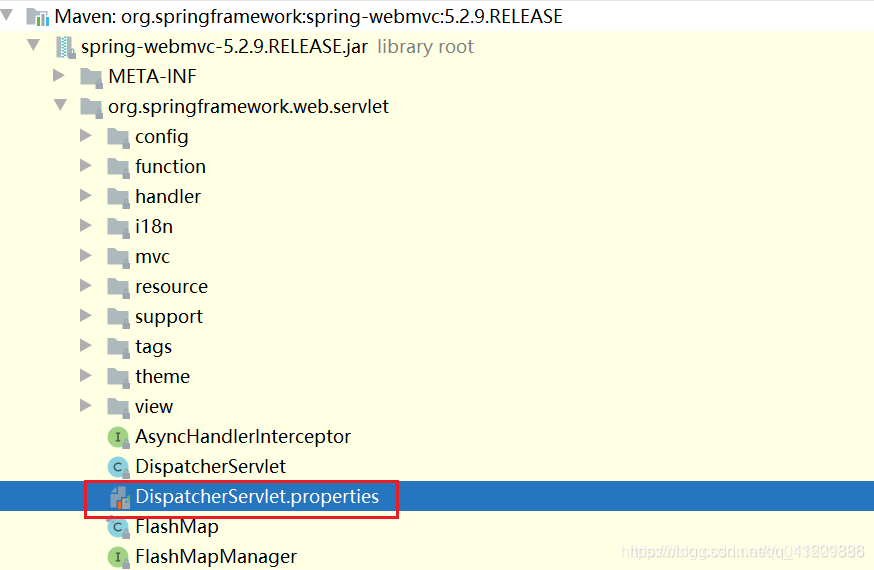The image size is (874, 570).
Task: Expand the function package arrow
Action: (x=86, y=165)
